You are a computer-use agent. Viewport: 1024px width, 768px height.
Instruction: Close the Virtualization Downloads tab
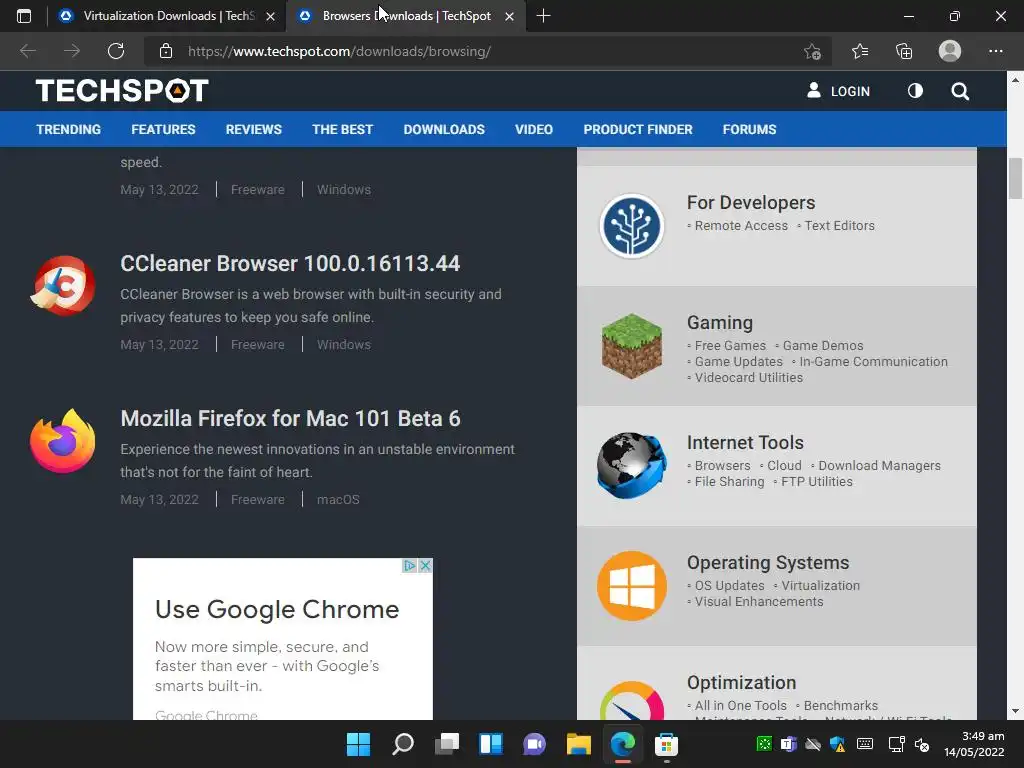point(270,16)
